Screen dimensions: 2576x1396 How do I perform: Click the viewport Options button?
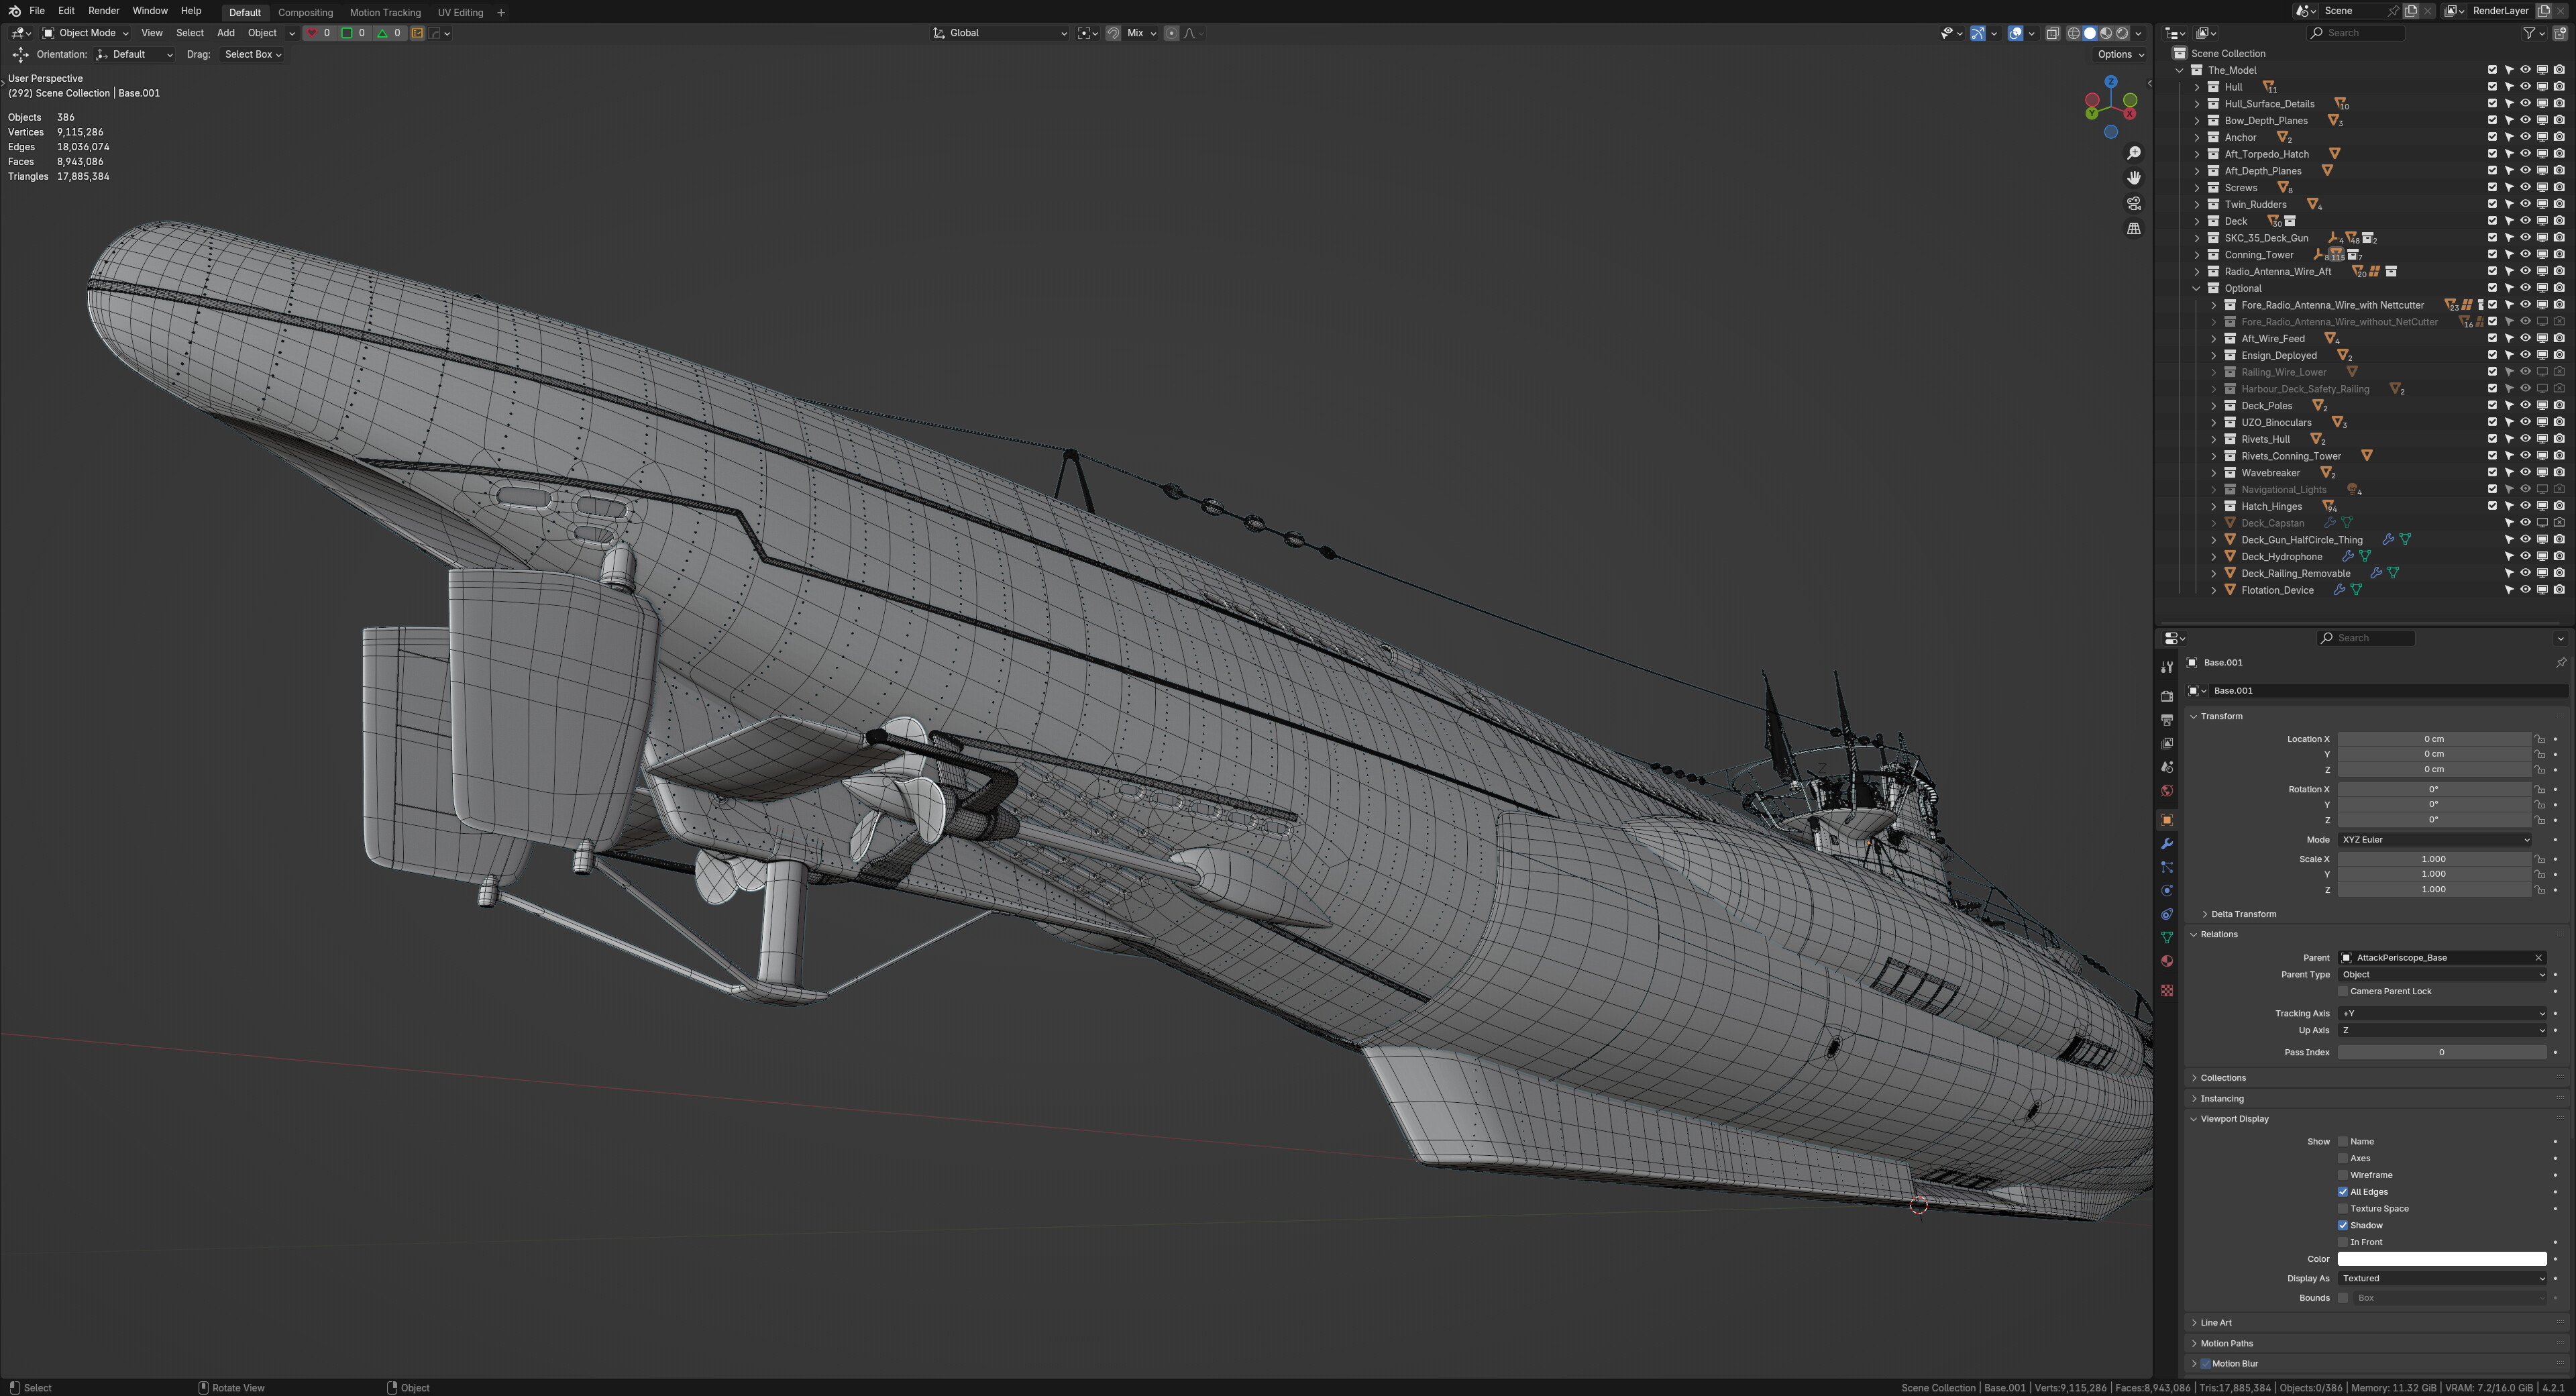pyautogui.click(x=2120, y=55)
